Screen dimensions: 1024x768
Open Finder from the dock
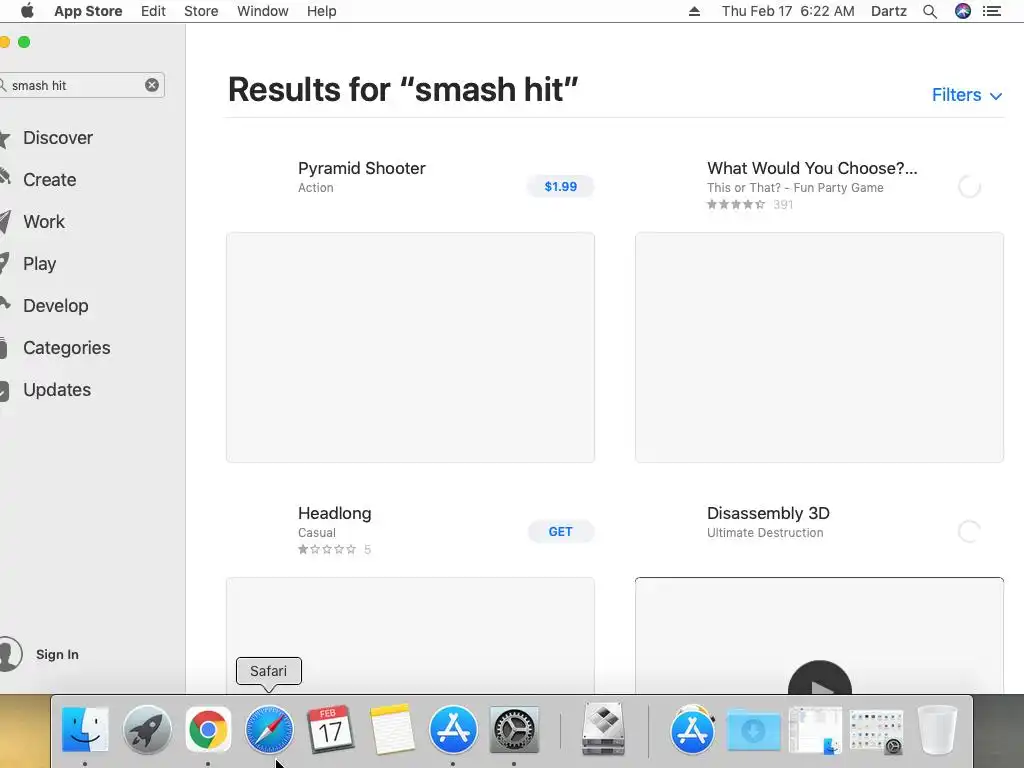(x=85, y=729)
